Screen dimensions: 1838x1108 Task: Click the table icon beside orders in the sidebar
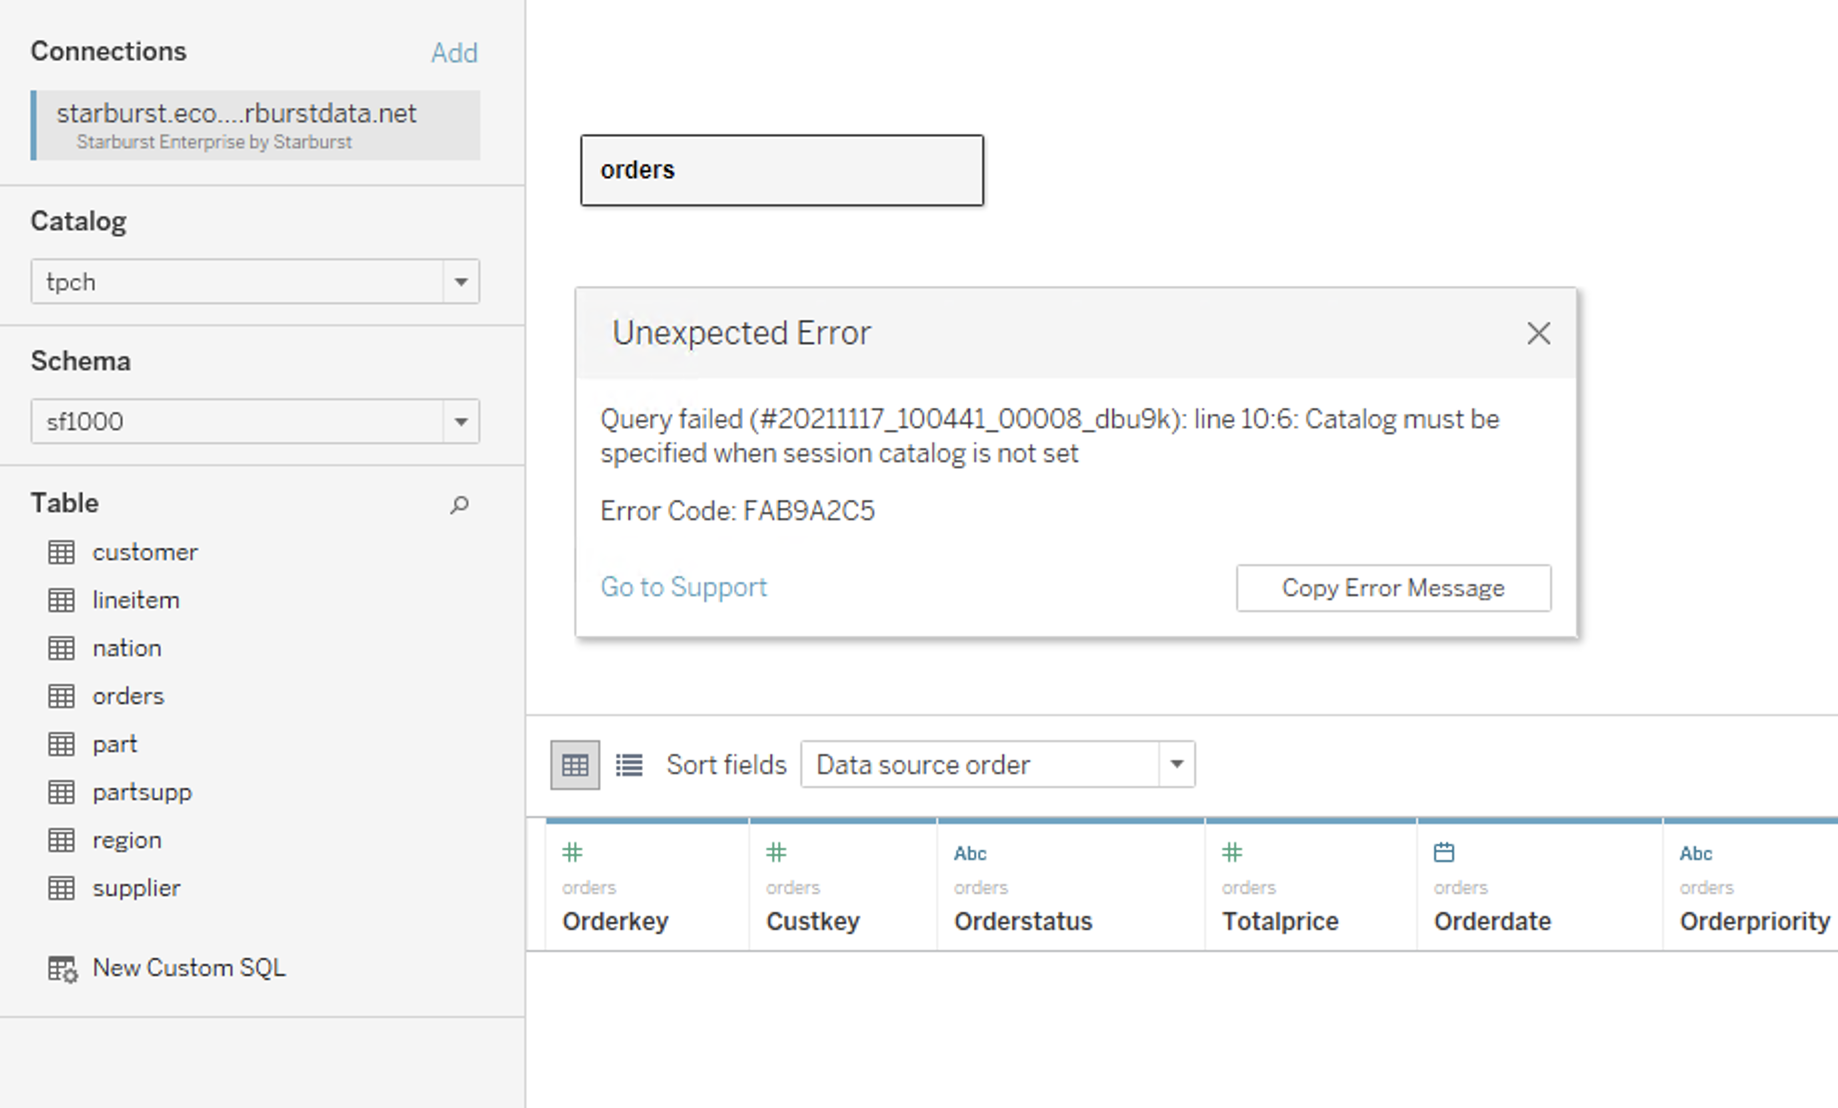point(62,695)
